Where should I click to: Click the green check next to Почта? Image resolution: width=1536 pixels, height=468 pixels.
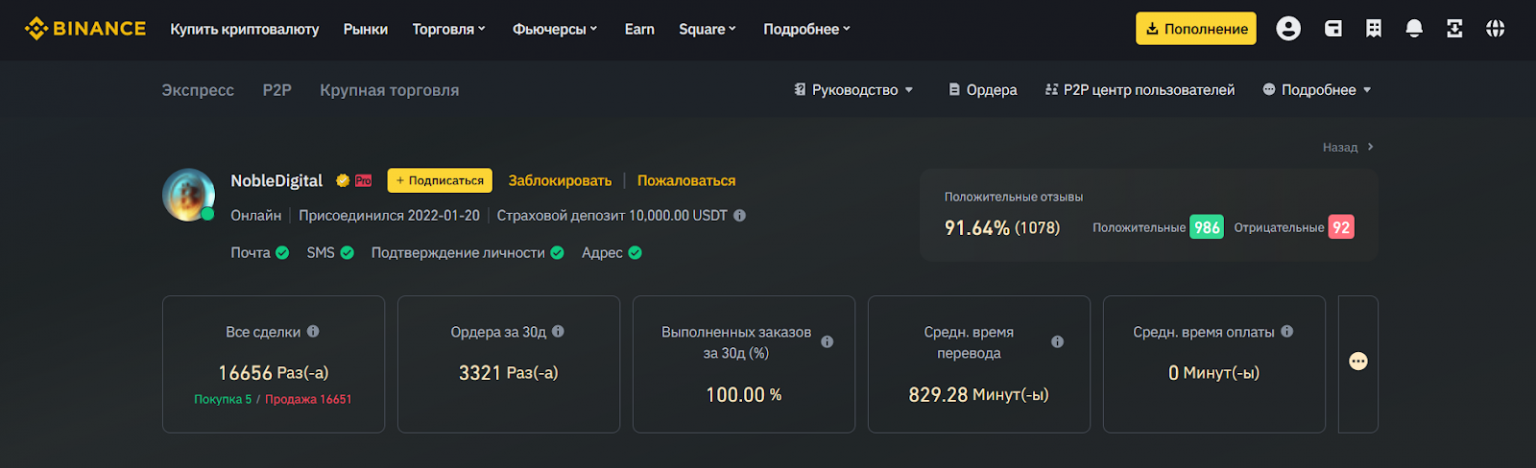coord(282,253)
